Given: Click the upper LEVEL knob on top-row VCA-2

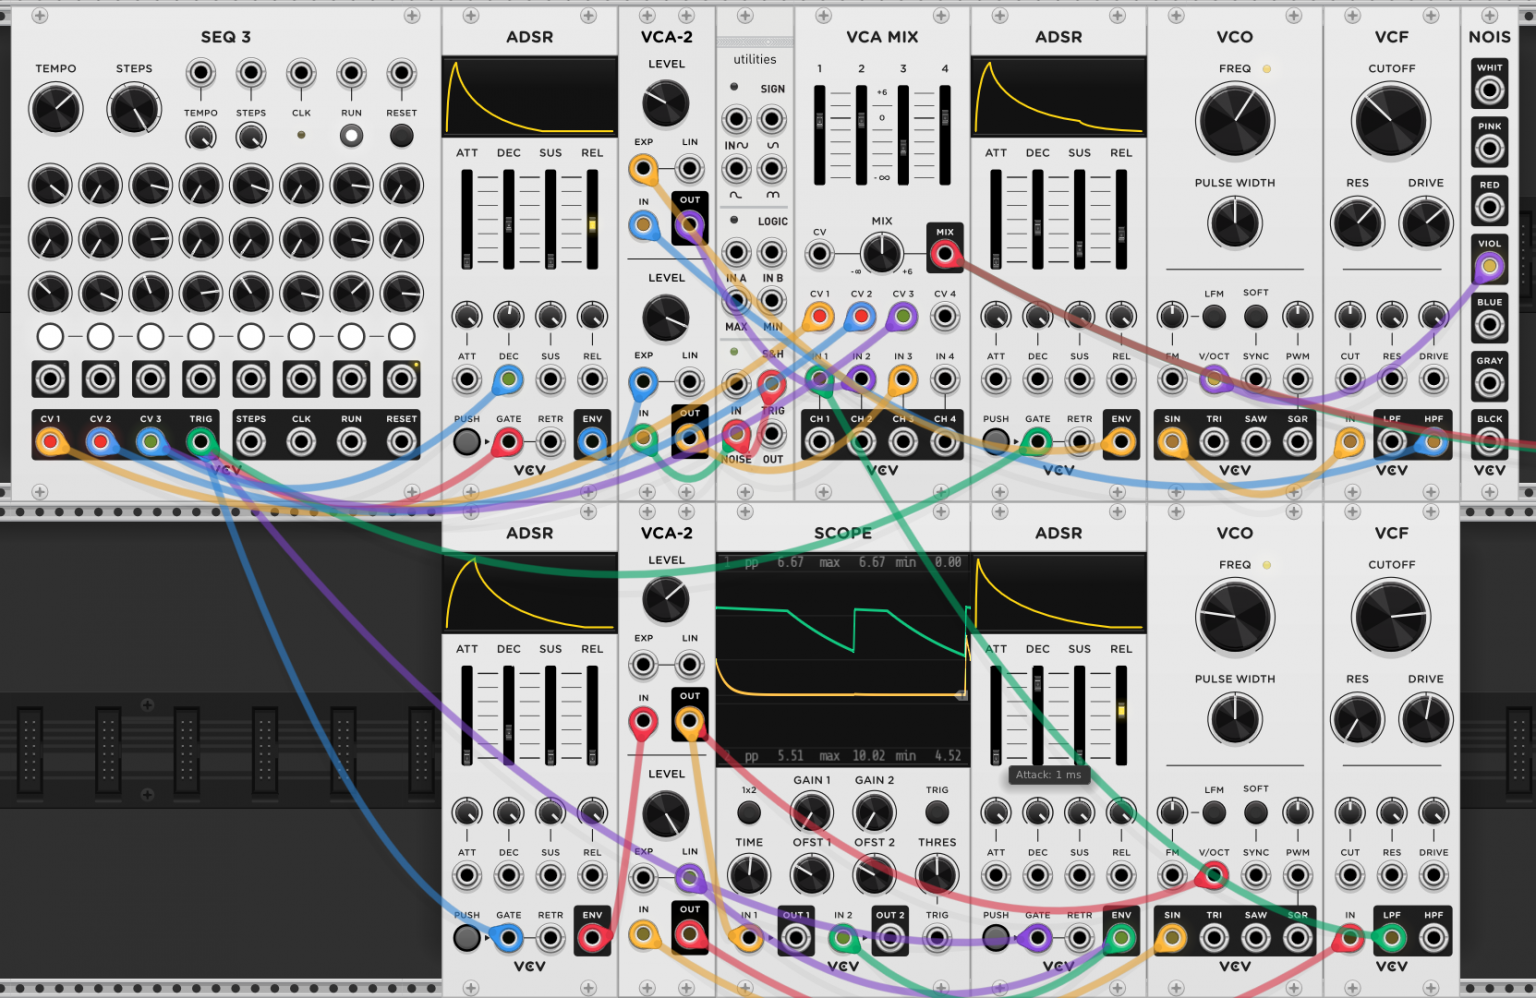Looking at the screenshot, I should (x=666, y=103).
